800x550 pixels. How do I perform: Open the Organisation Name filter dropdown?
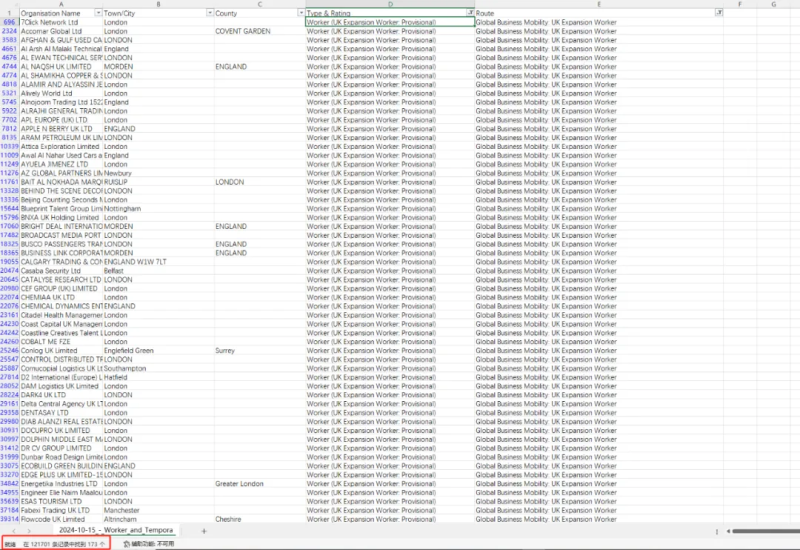pyautogui.click(x=98, y=13)
